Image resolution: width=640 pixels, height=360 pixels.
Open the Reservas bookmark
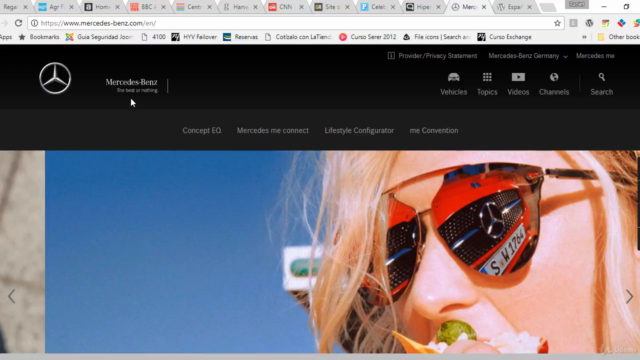240,37
